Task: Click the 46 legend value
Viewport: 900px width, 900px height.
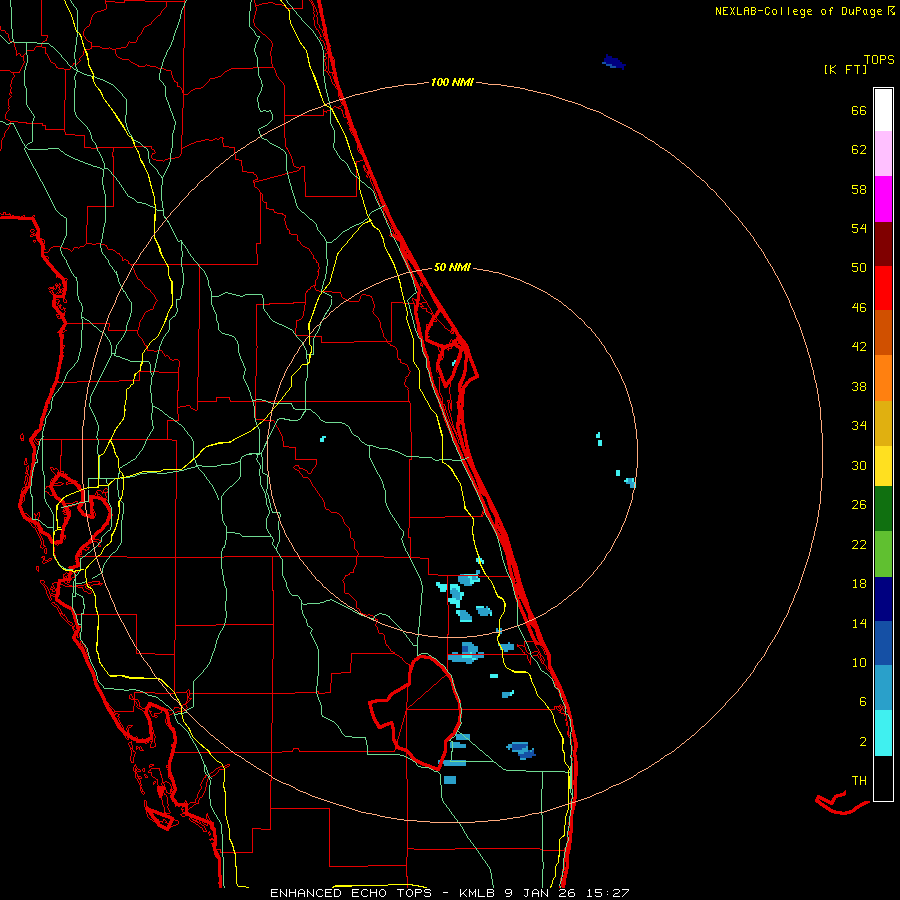Action: tap(859, 308)
